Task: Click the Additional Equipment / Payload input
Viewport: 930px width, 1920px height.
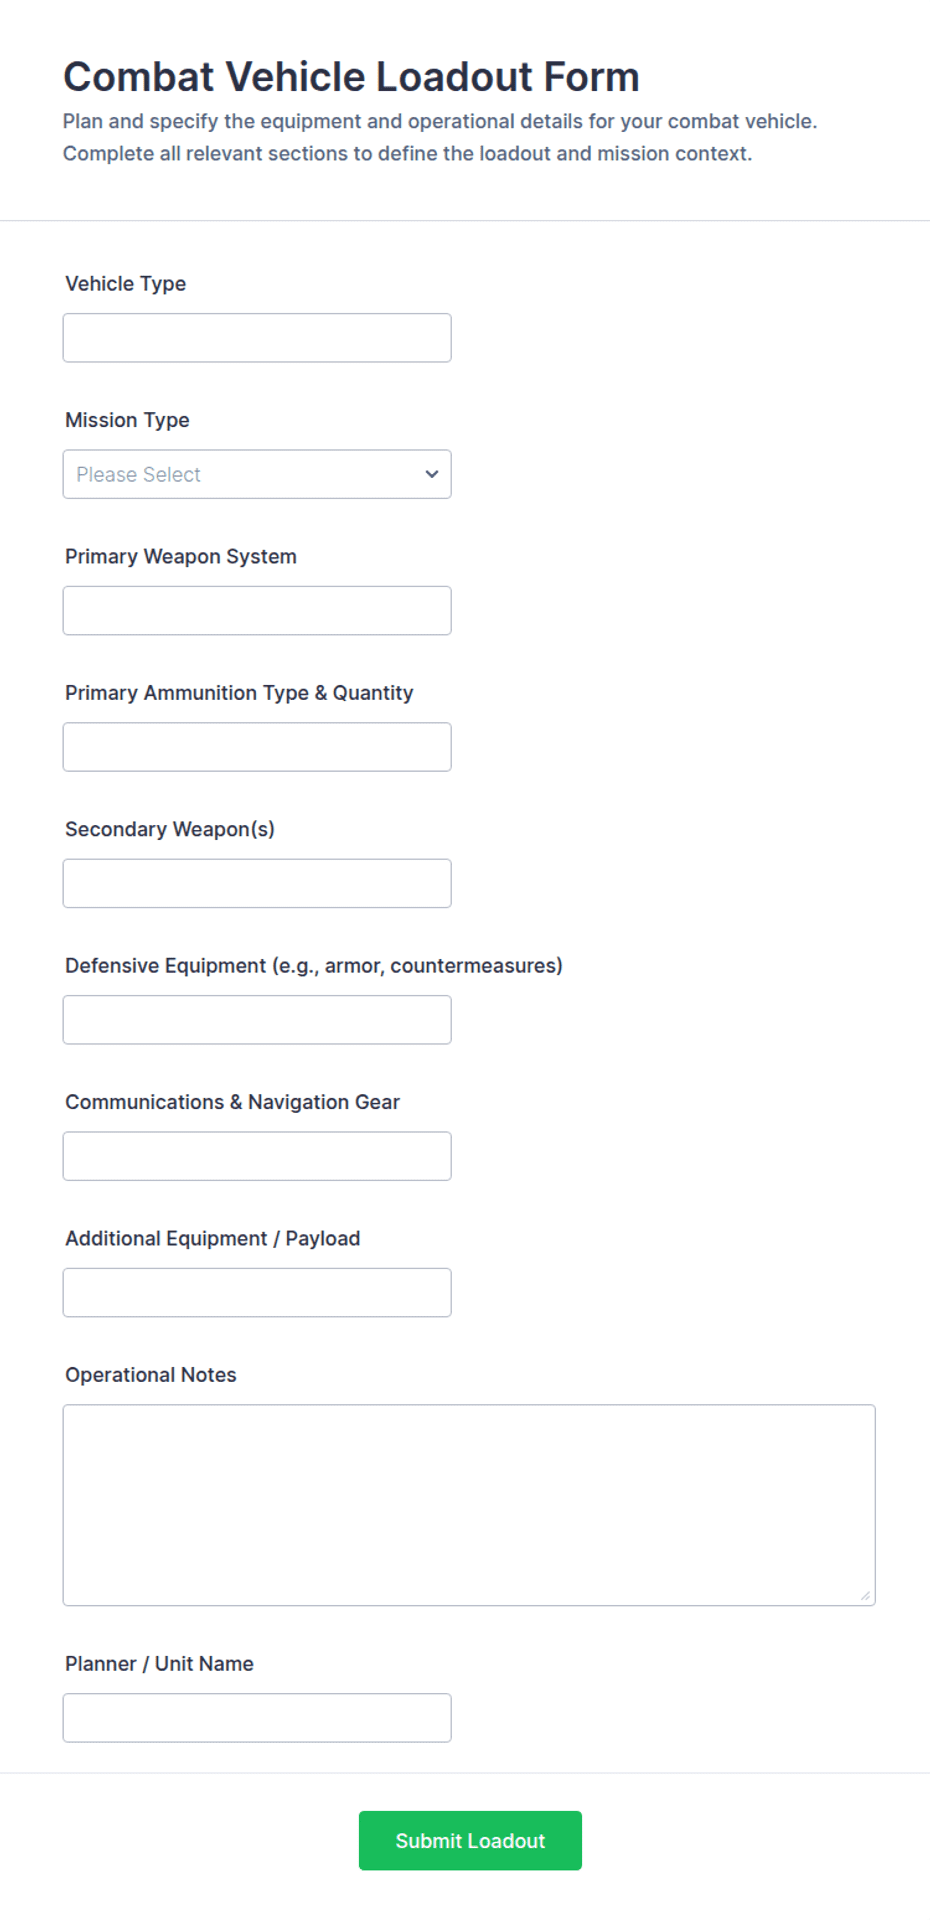Action: 257,1292
